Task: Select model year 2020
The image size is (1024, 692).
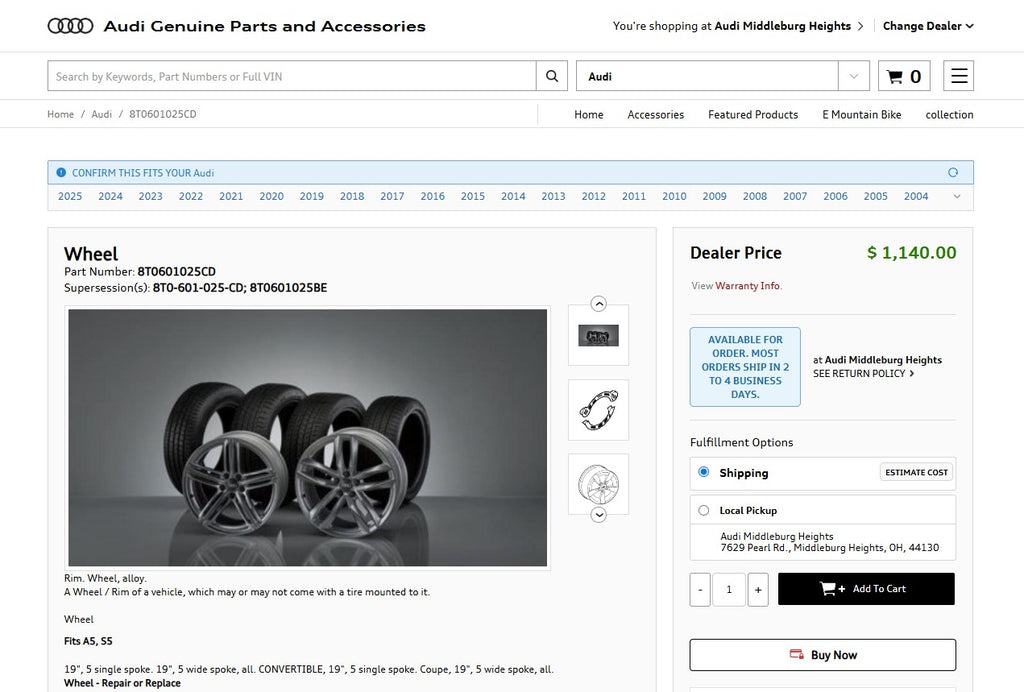Action: click(272, 197)
